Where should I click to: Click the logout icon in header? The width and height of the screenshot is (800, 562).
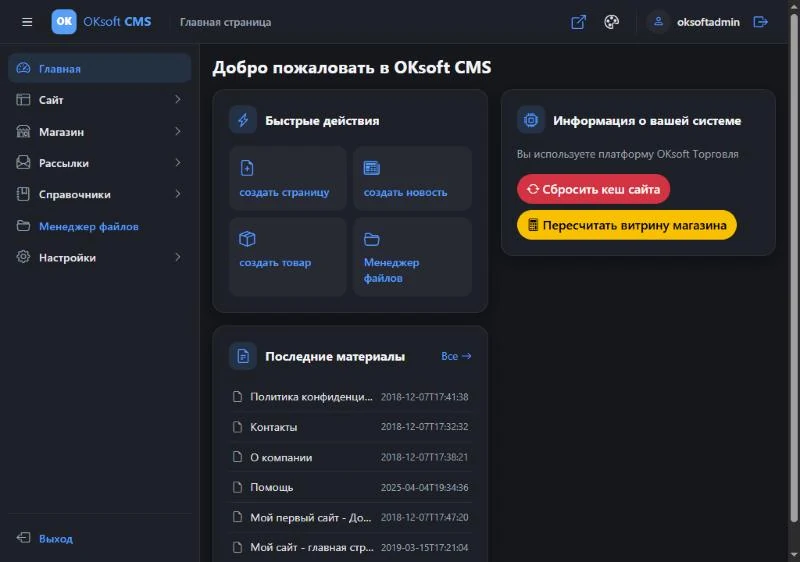click(x=760, y=22)
